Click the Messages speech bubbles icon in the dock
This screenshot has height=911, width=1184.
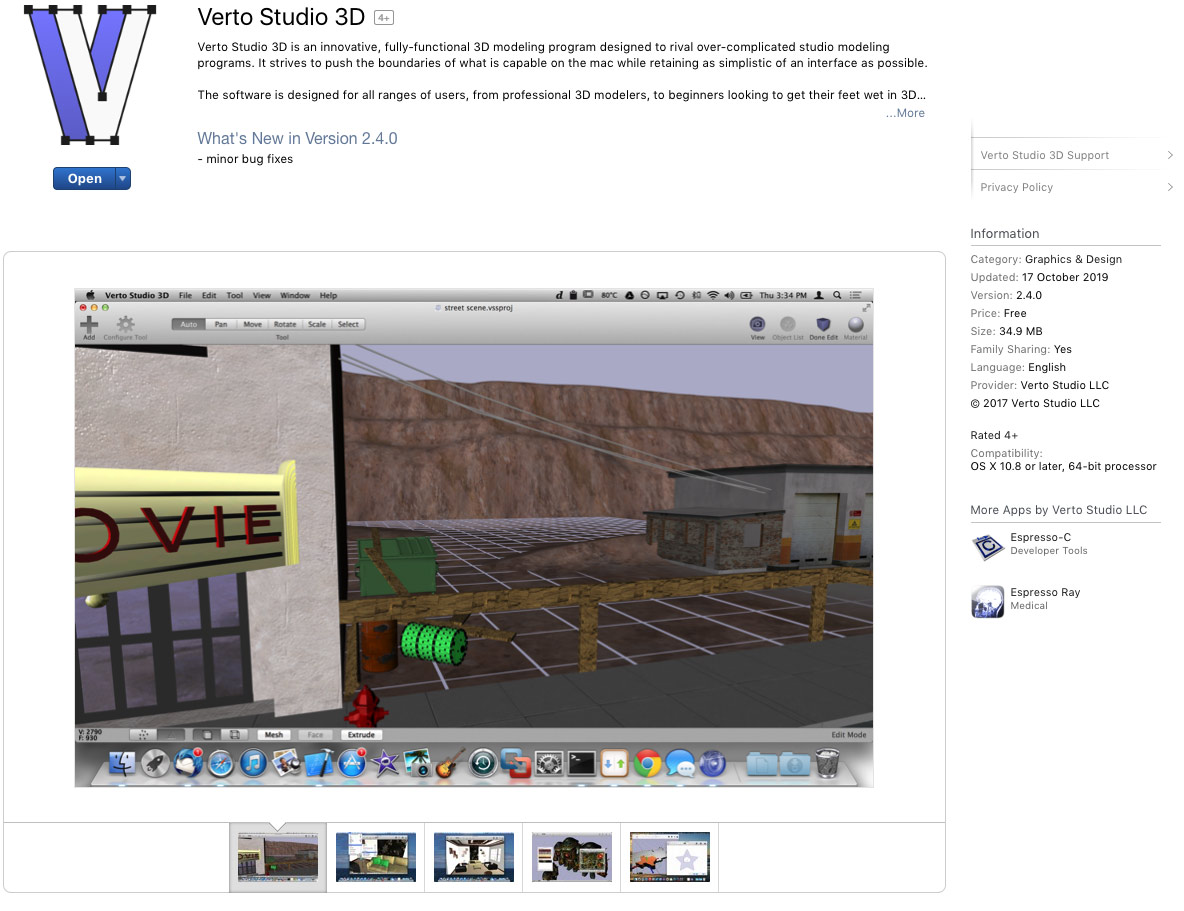click(681, 764)
